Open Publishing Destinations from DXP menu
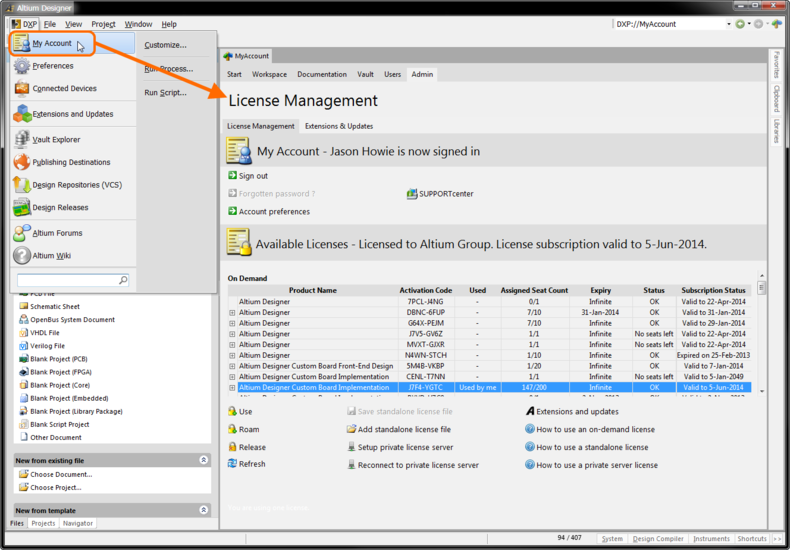The width and height of the screenshot is (790, 550). [x=71, y=162]
